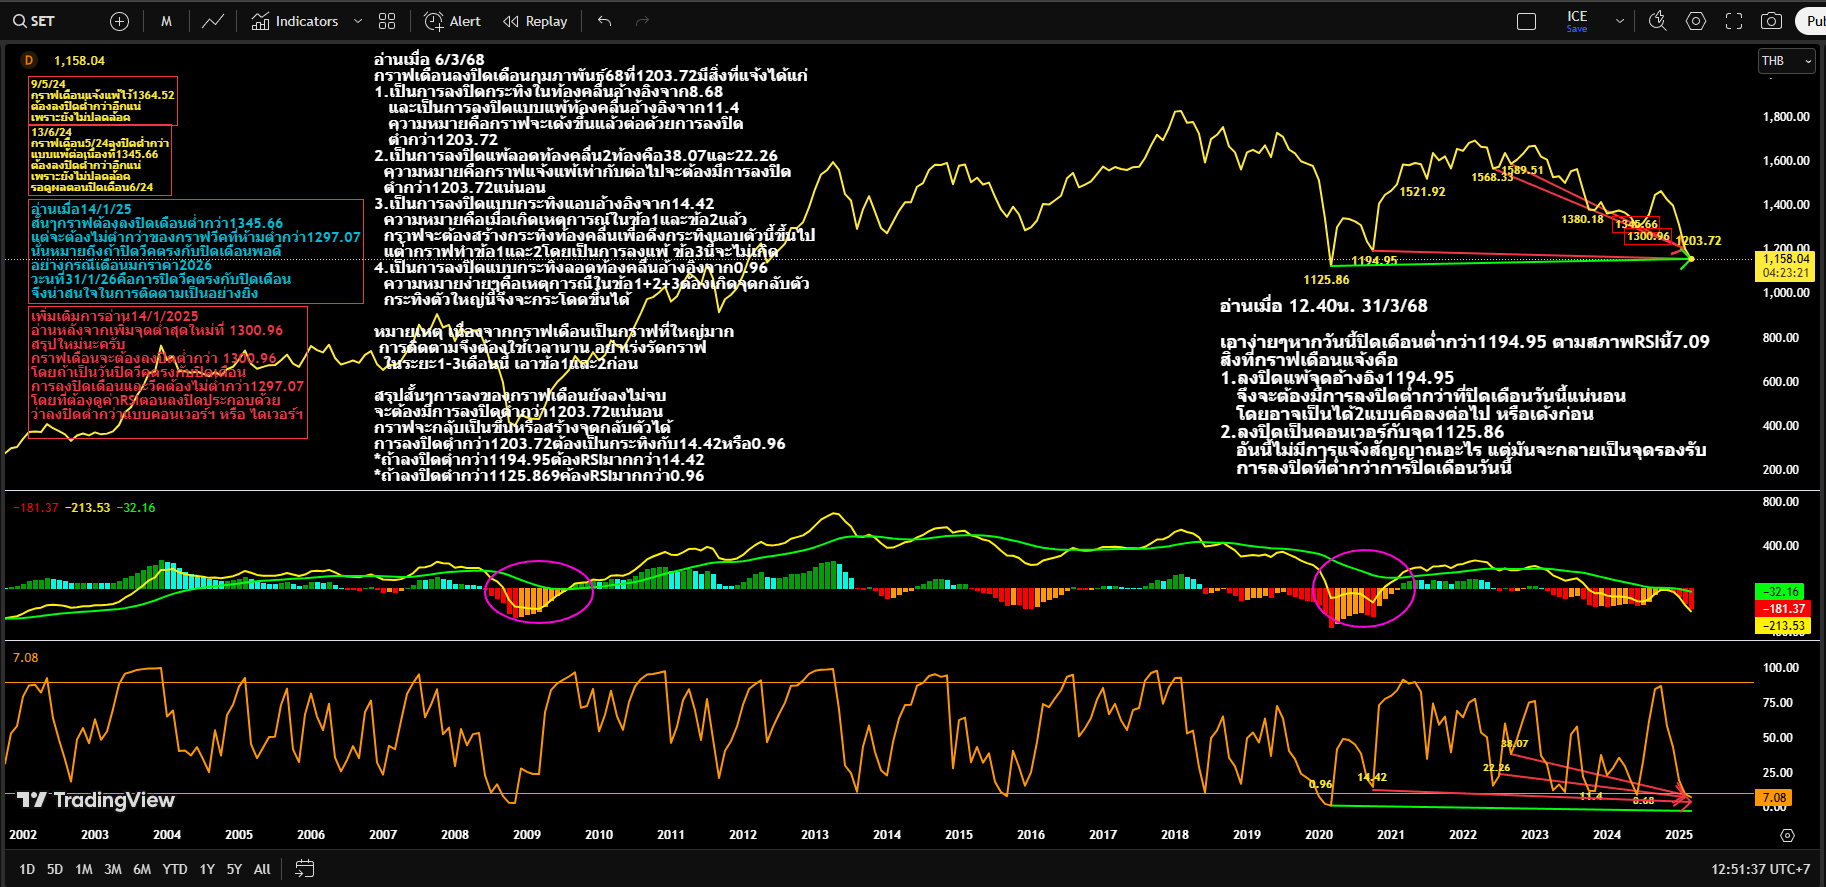The width and height of the screenshot is (1826, 887).
Task: Click the redo arrow
Action: click(x=642, y=21)
